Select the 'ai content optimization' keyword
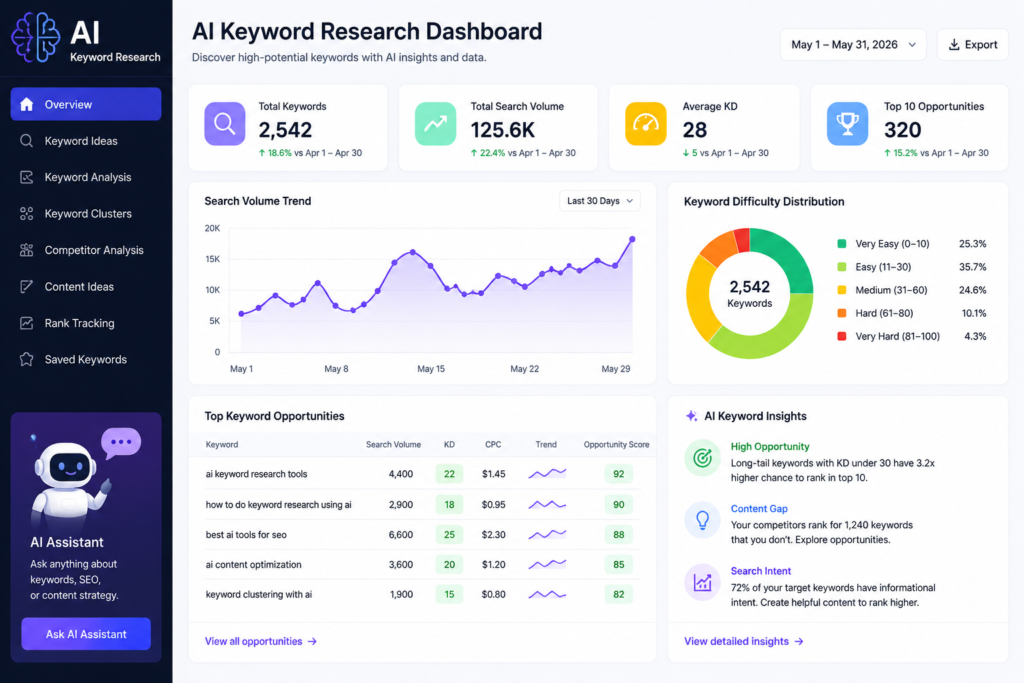 pos(253,565)
